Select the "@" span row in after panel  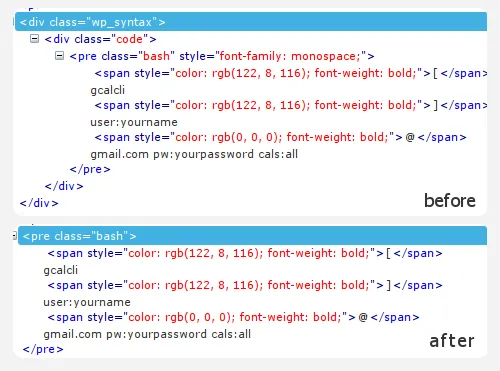pyautogui.click(x=233, y=317)
